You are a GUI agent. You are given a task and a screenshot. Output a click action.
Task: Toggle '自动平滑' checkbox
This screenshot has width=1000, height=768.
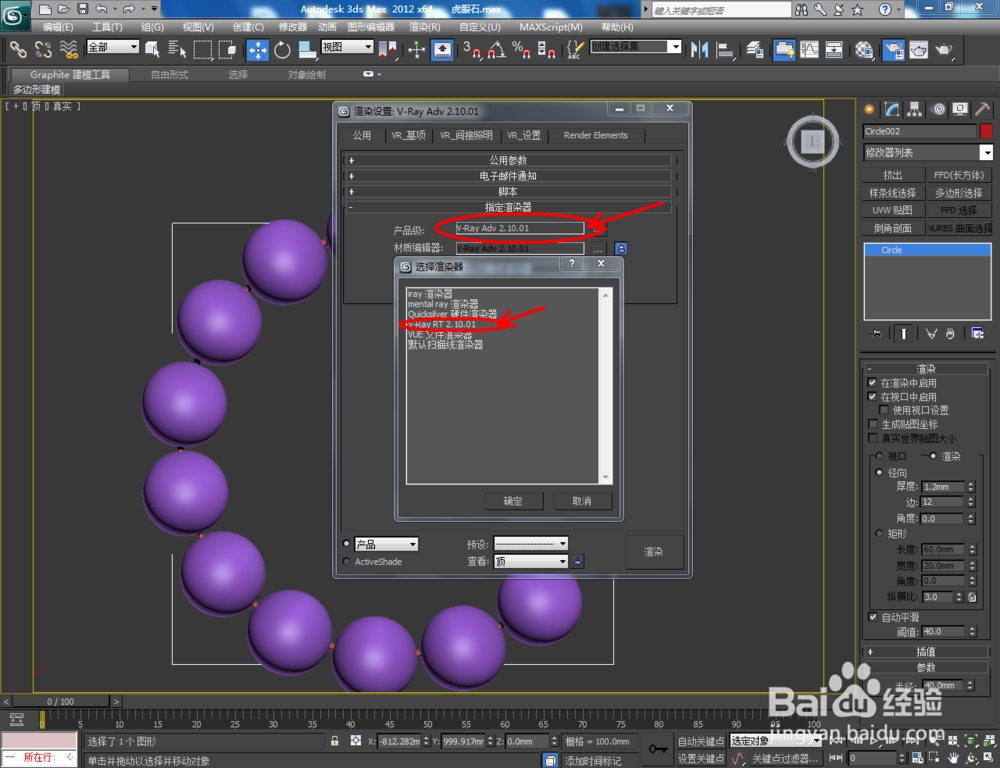coord(872,617)
